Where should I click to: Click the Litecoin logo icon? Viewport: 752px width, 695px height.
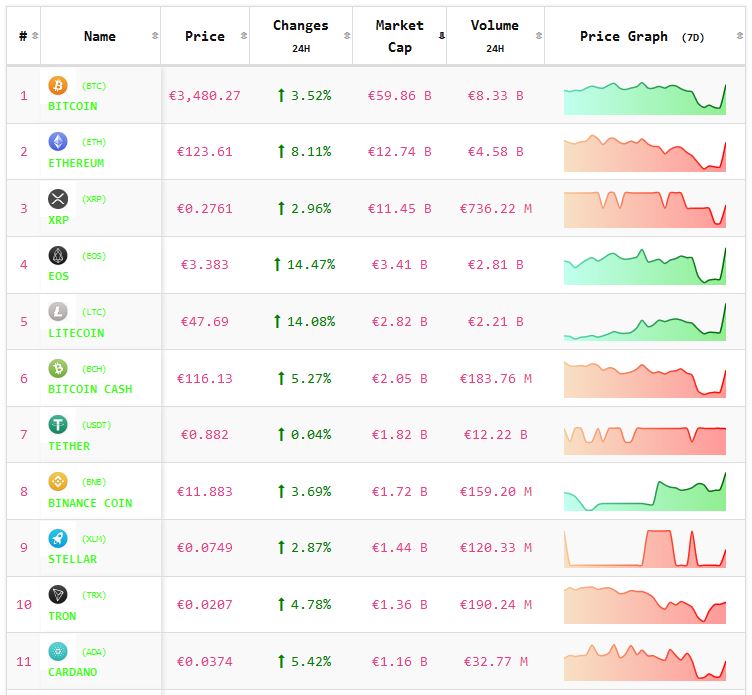[x=58, y=312]
